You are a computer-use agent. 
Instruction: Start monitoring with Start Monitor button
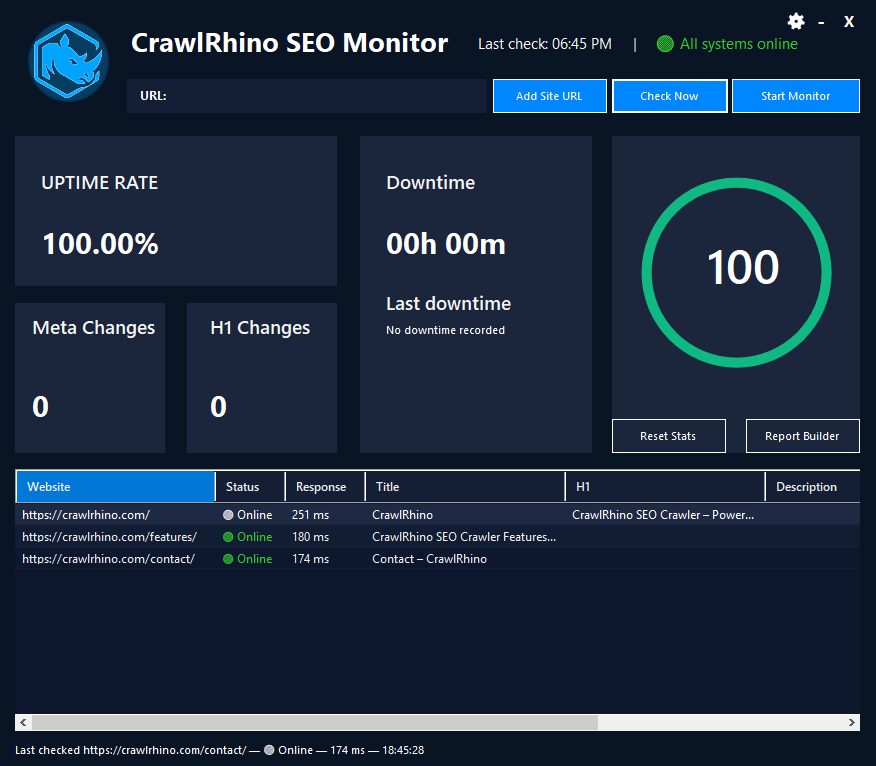tap(796, 96)
